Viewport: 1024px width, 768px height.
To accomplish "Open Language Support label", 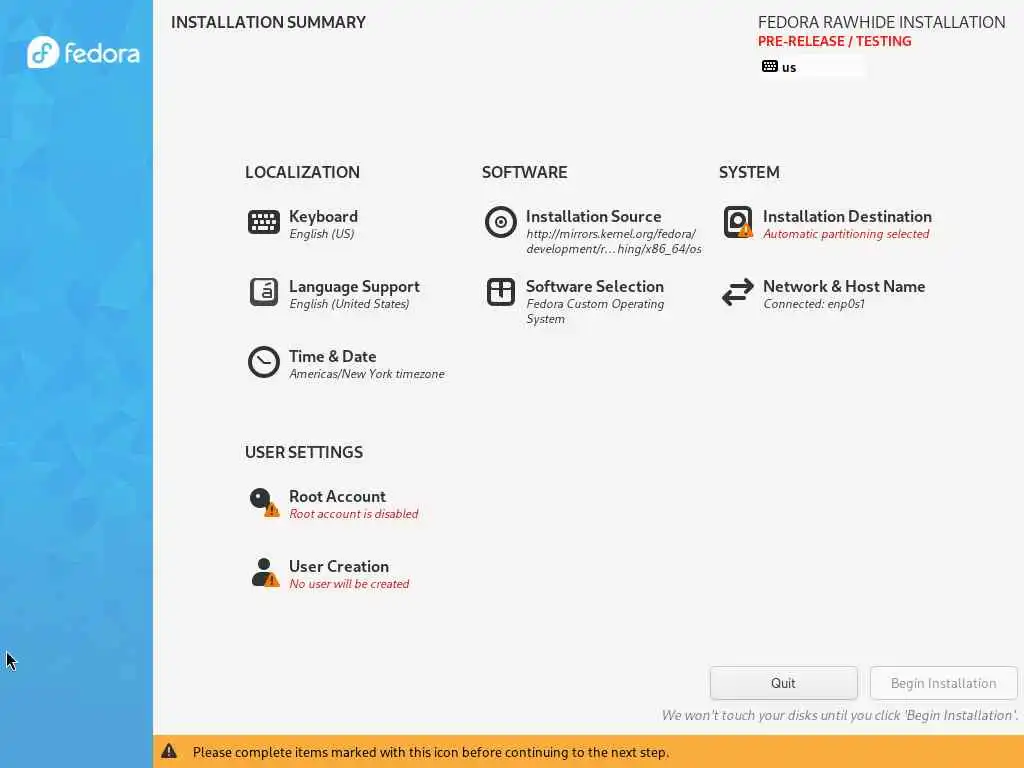I will (354, 286).
